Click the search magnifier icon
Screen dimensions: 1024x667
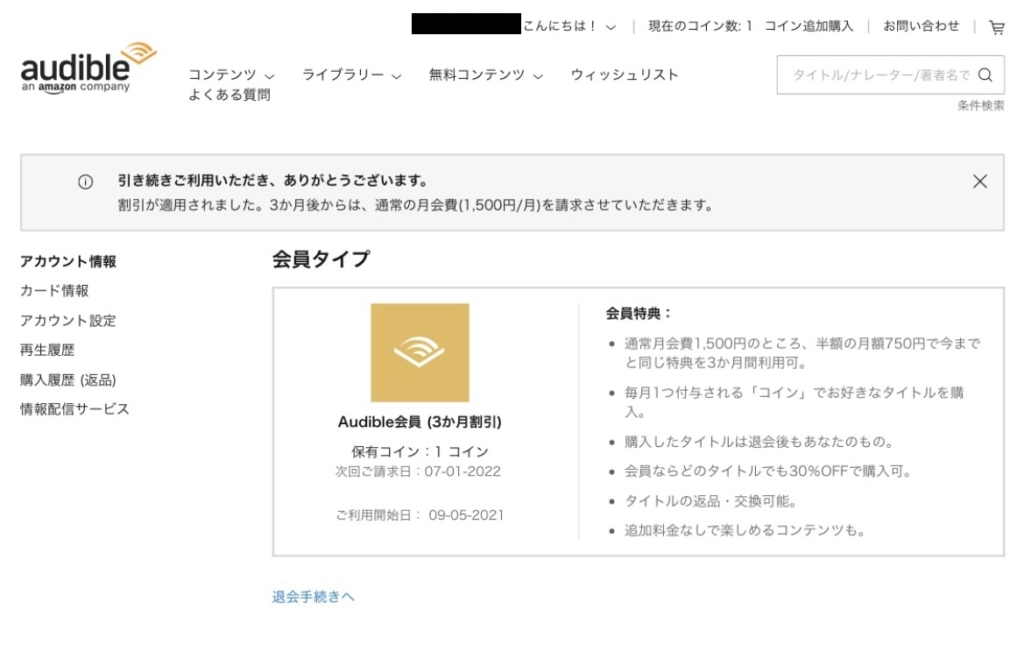pyautogui.click(x=985, y=75)
